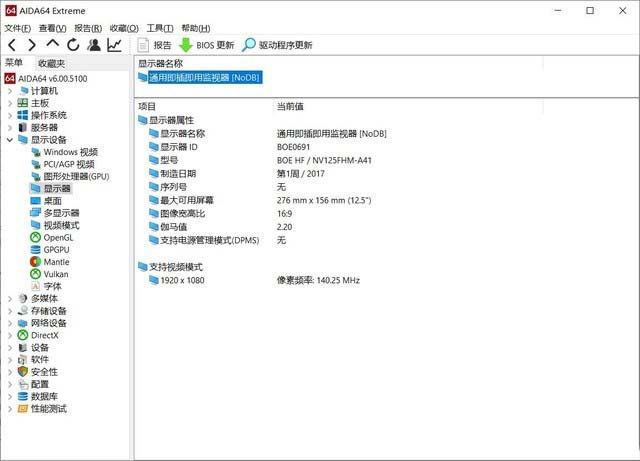Select the 安全性 shield icon
The height and width of the screenshot is (461, 640).
(23, 372)
